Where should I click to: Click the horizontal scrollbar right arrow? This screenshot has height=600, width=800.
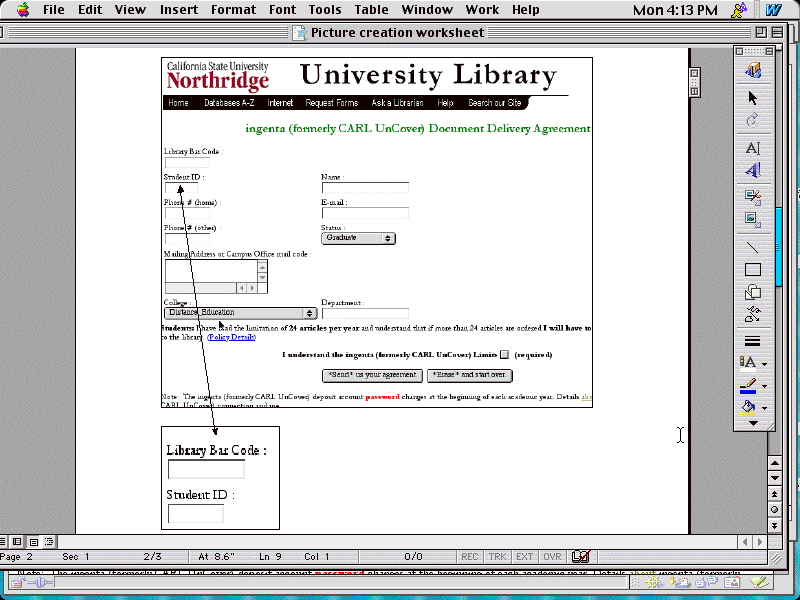pos(760,542)
